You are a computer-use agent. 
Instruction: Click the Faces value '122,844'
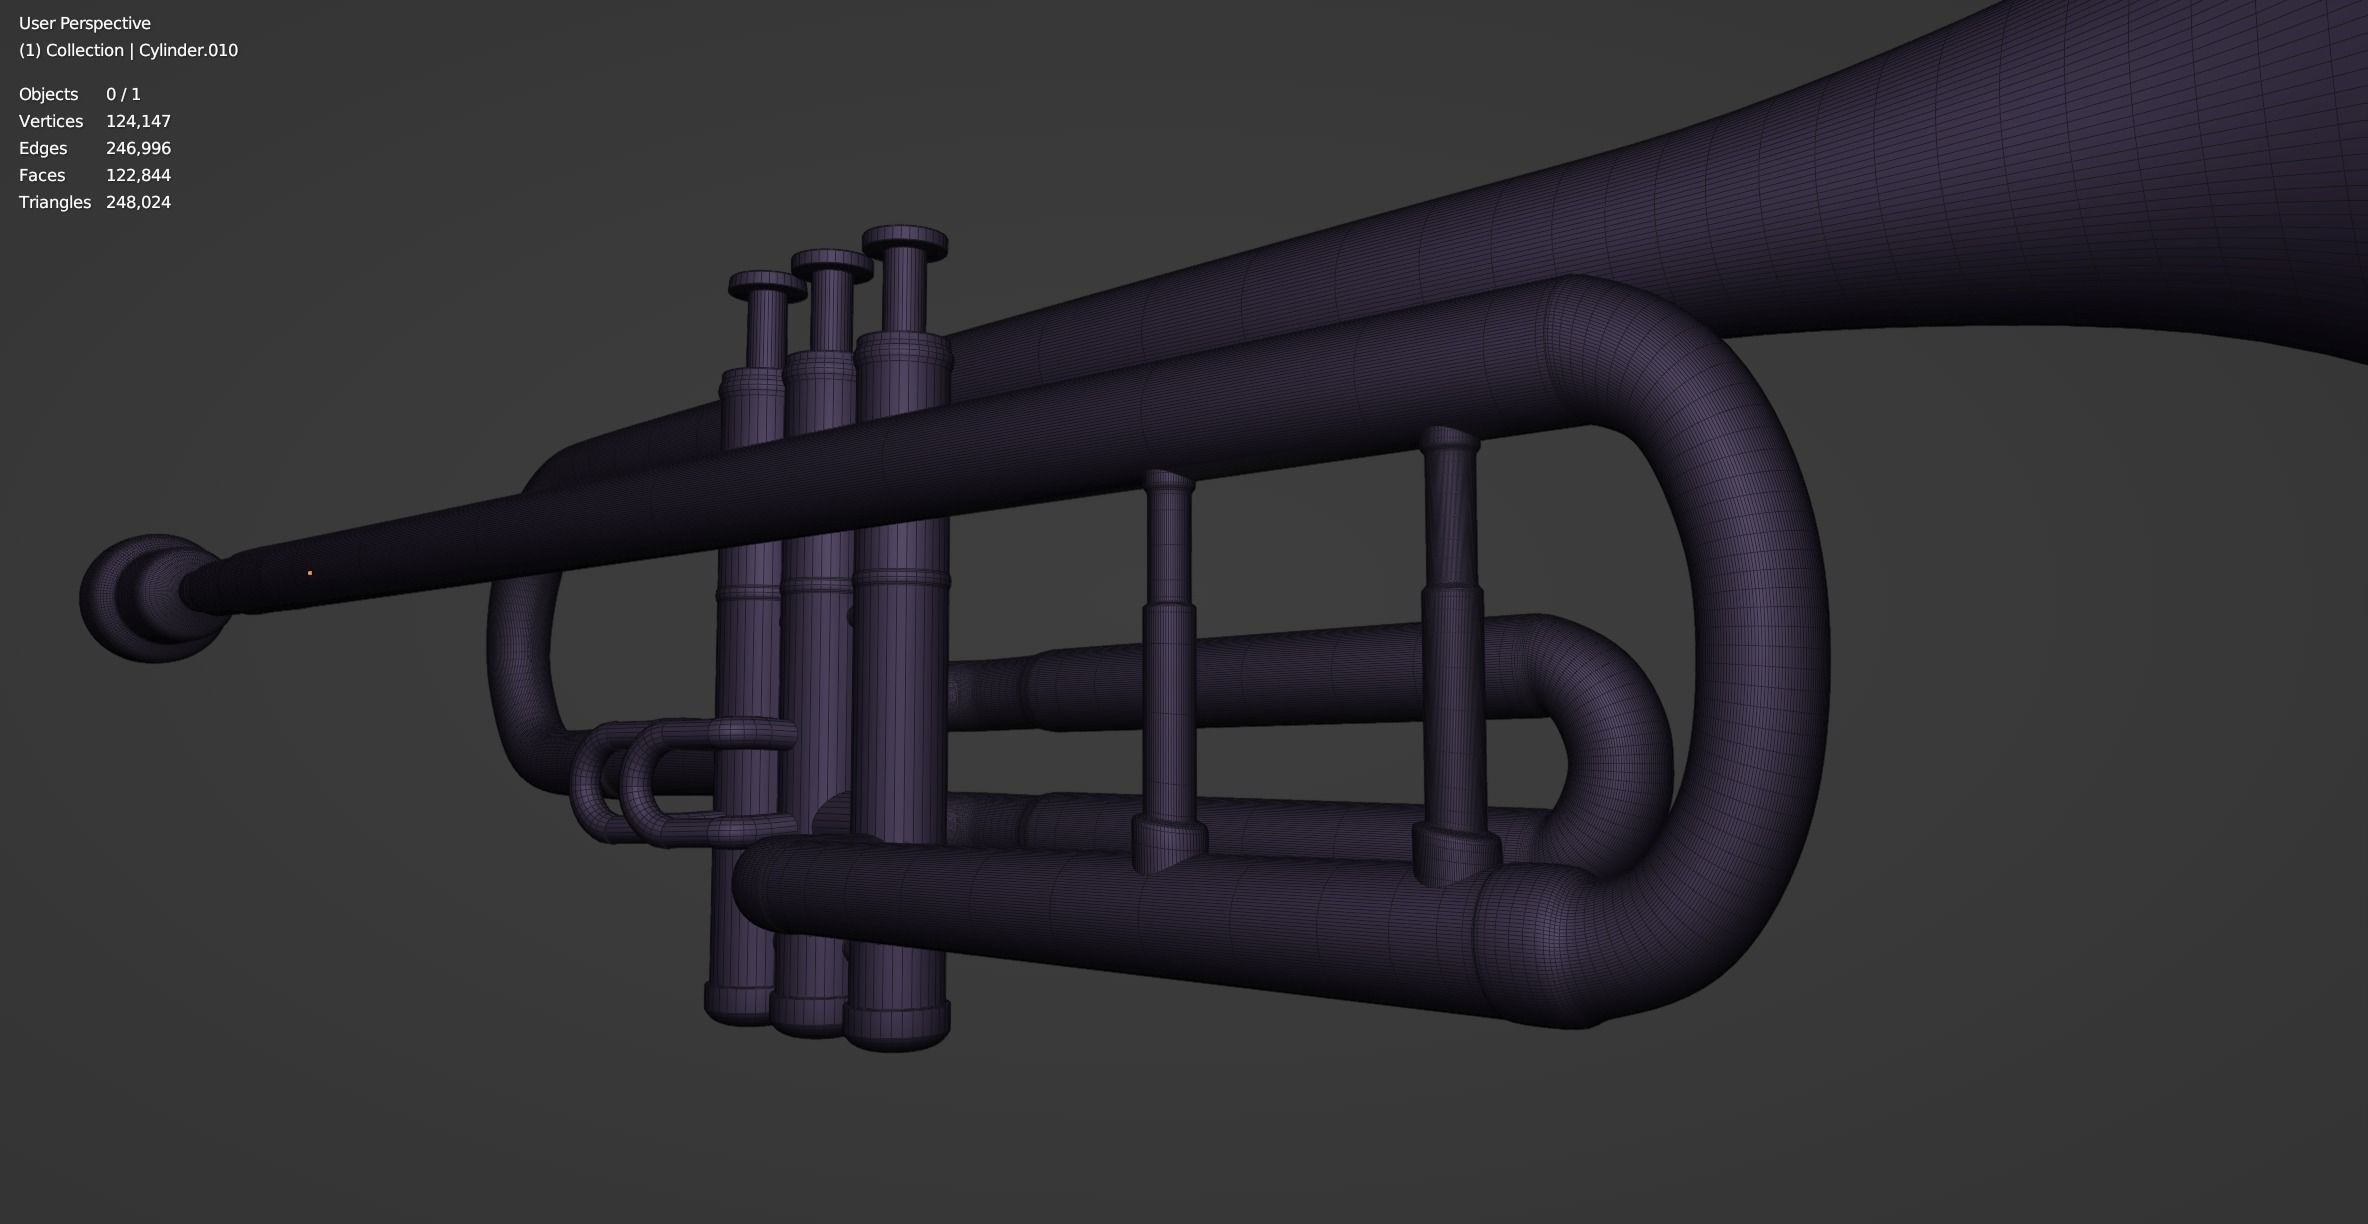click(x=138, y=175)
